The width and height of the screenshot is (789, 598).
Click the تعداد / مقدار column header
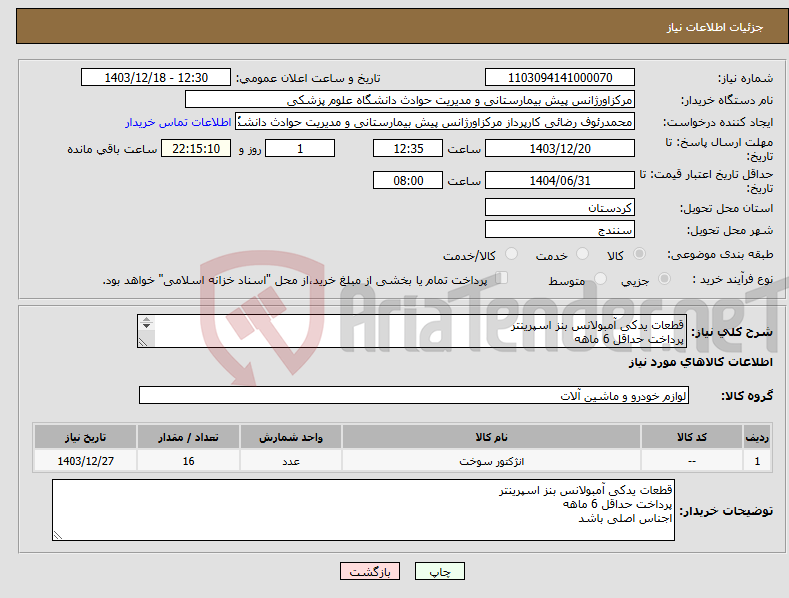click(188, 437)
